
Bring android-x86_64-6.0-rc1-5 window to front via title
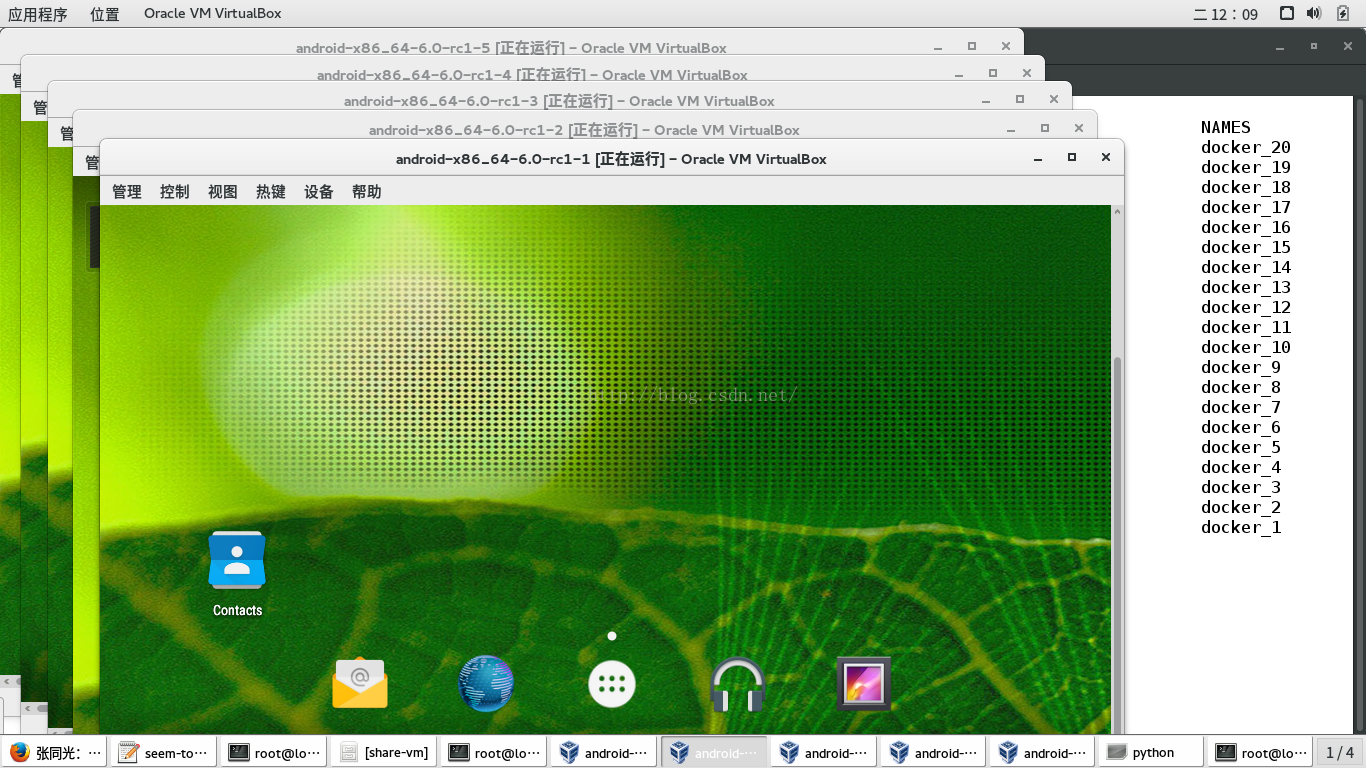511,48
